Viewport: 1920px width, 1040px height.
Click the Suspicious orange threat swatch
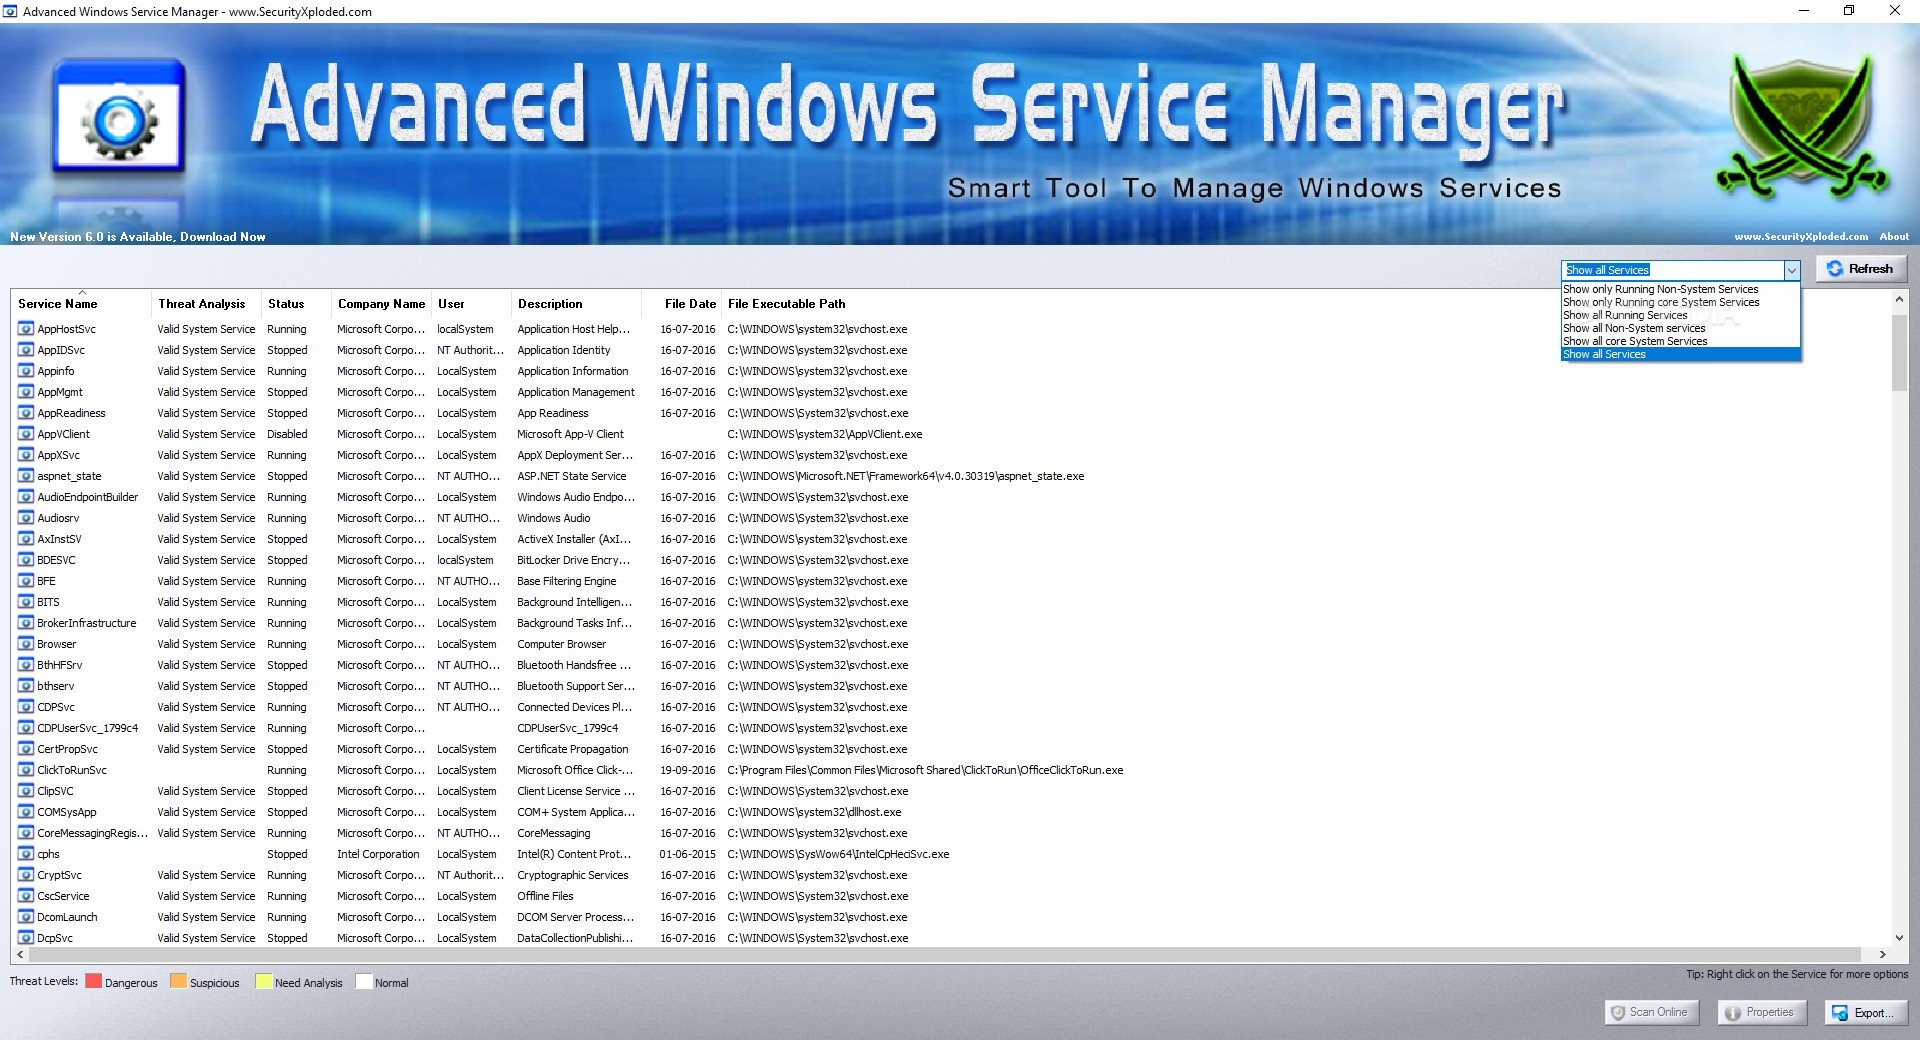tap(178, 981)
